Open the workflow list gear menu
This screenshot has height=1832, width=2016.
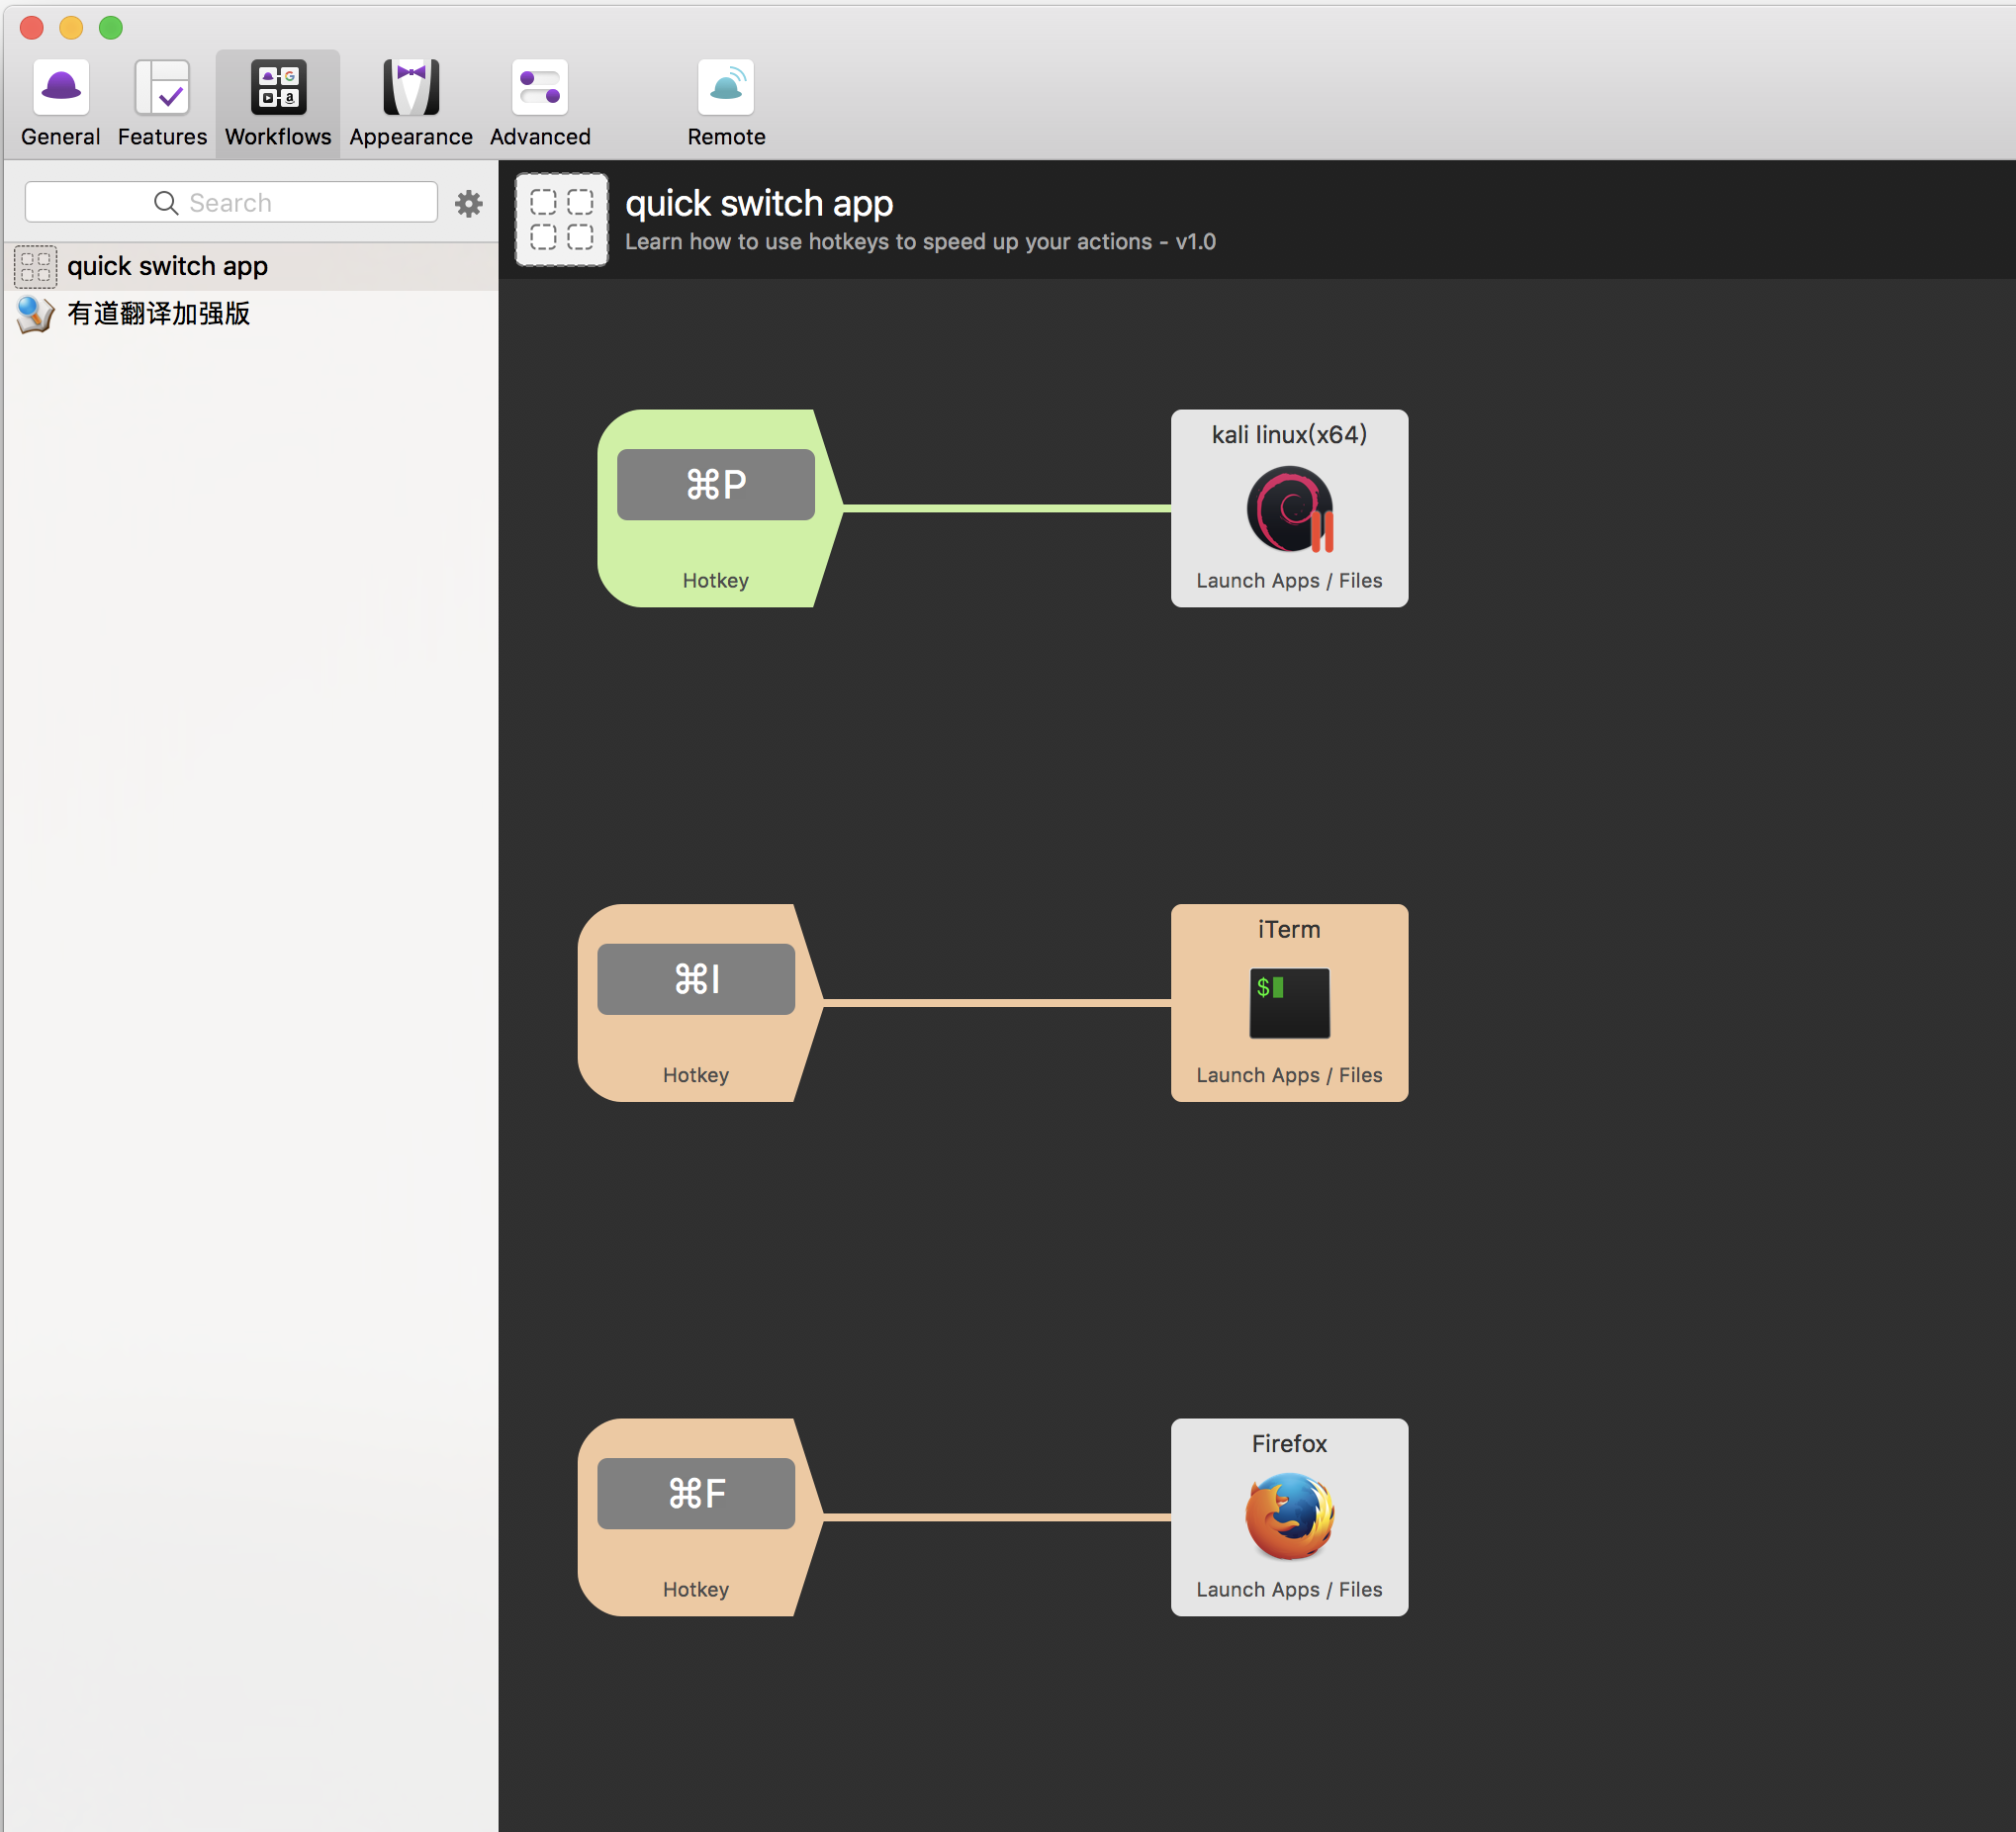(x=469, y=204)
